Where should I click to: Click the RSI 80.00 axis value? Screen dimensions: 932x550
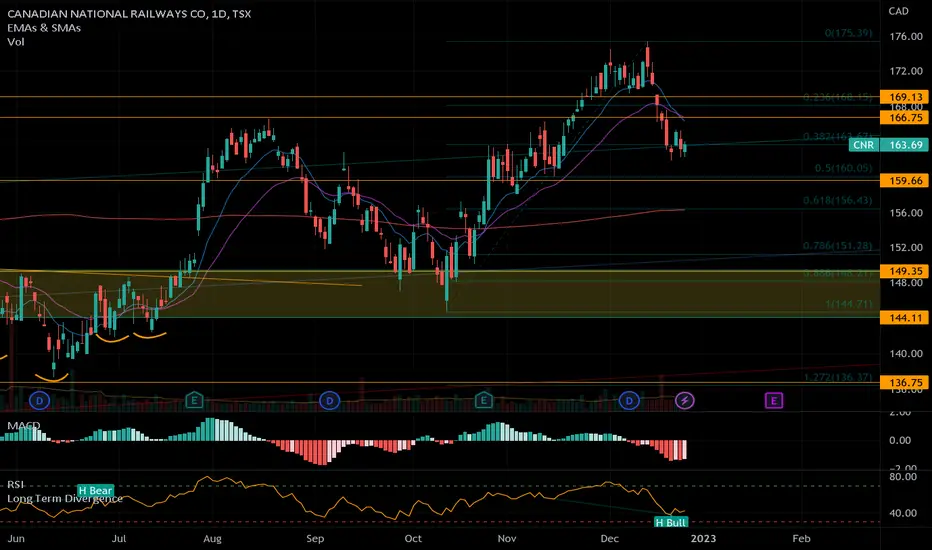coord(903,477)
